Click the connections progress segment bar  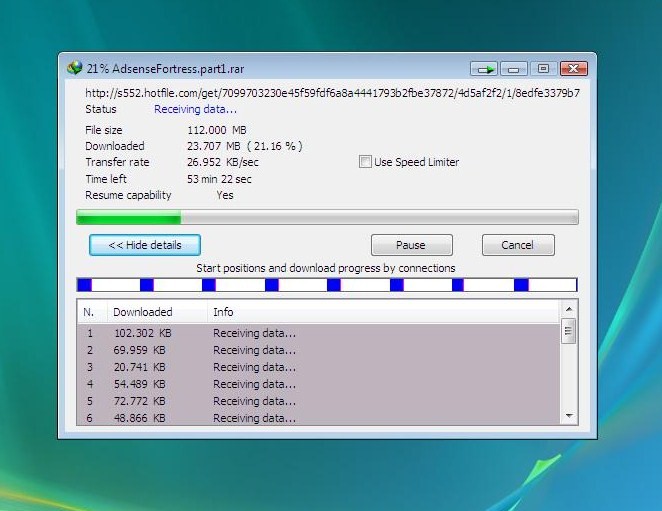[327, 285]
